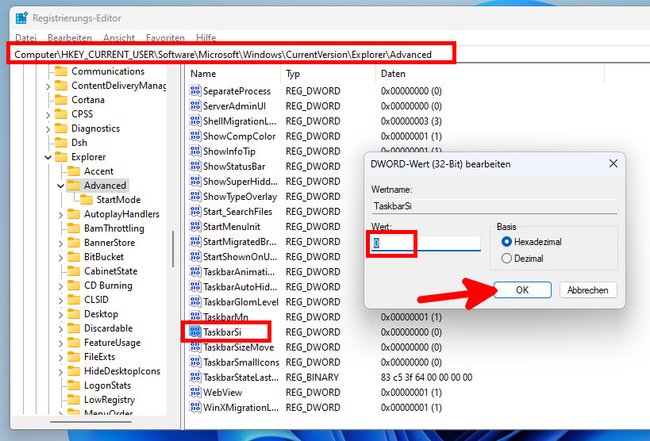This screenshot has width=650, height=441.
Task: Click the TaskbarSmallIcons value icon
Action: point(195,362)
